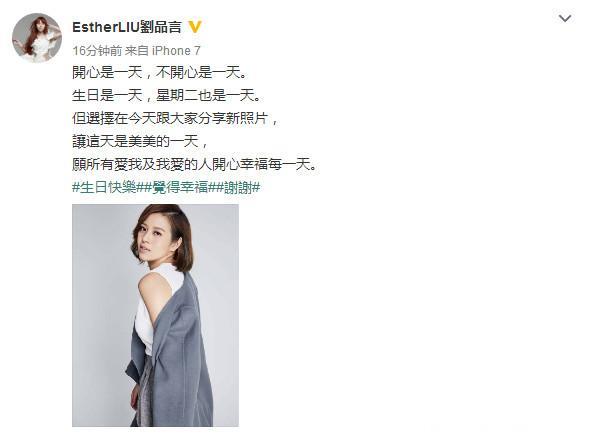Open the #覺得幸福# hashtag topic
Image resolution: width=591 pixels, height=436 pixels.
click(x=180, y=187)
